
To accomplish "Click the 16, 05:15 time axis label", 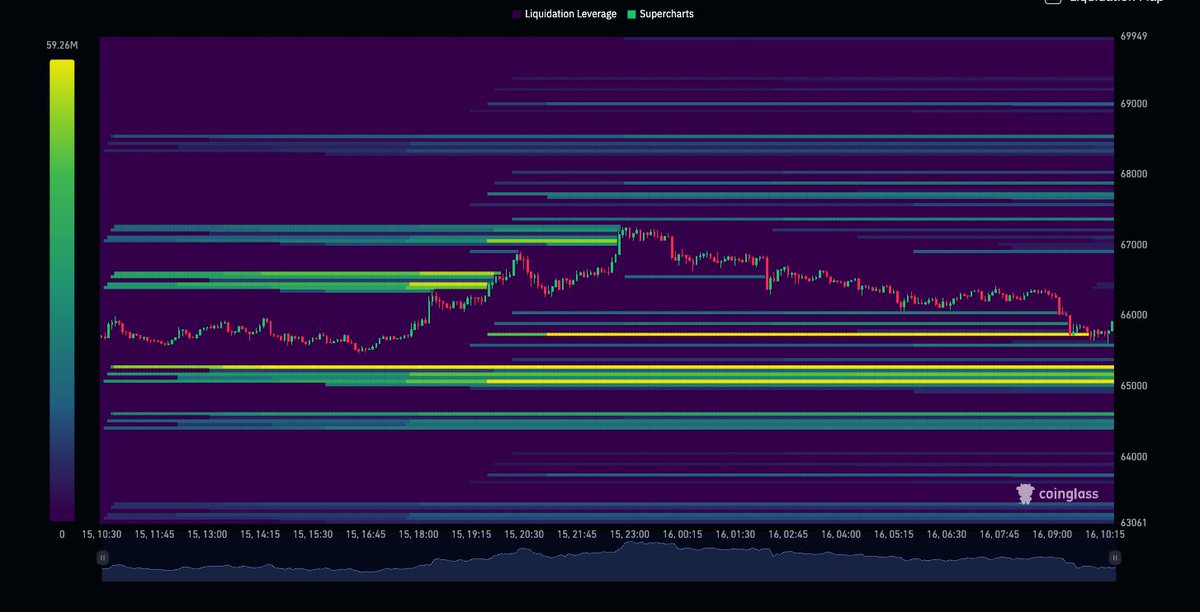I will pyautogui.click(x=894, y=535).
